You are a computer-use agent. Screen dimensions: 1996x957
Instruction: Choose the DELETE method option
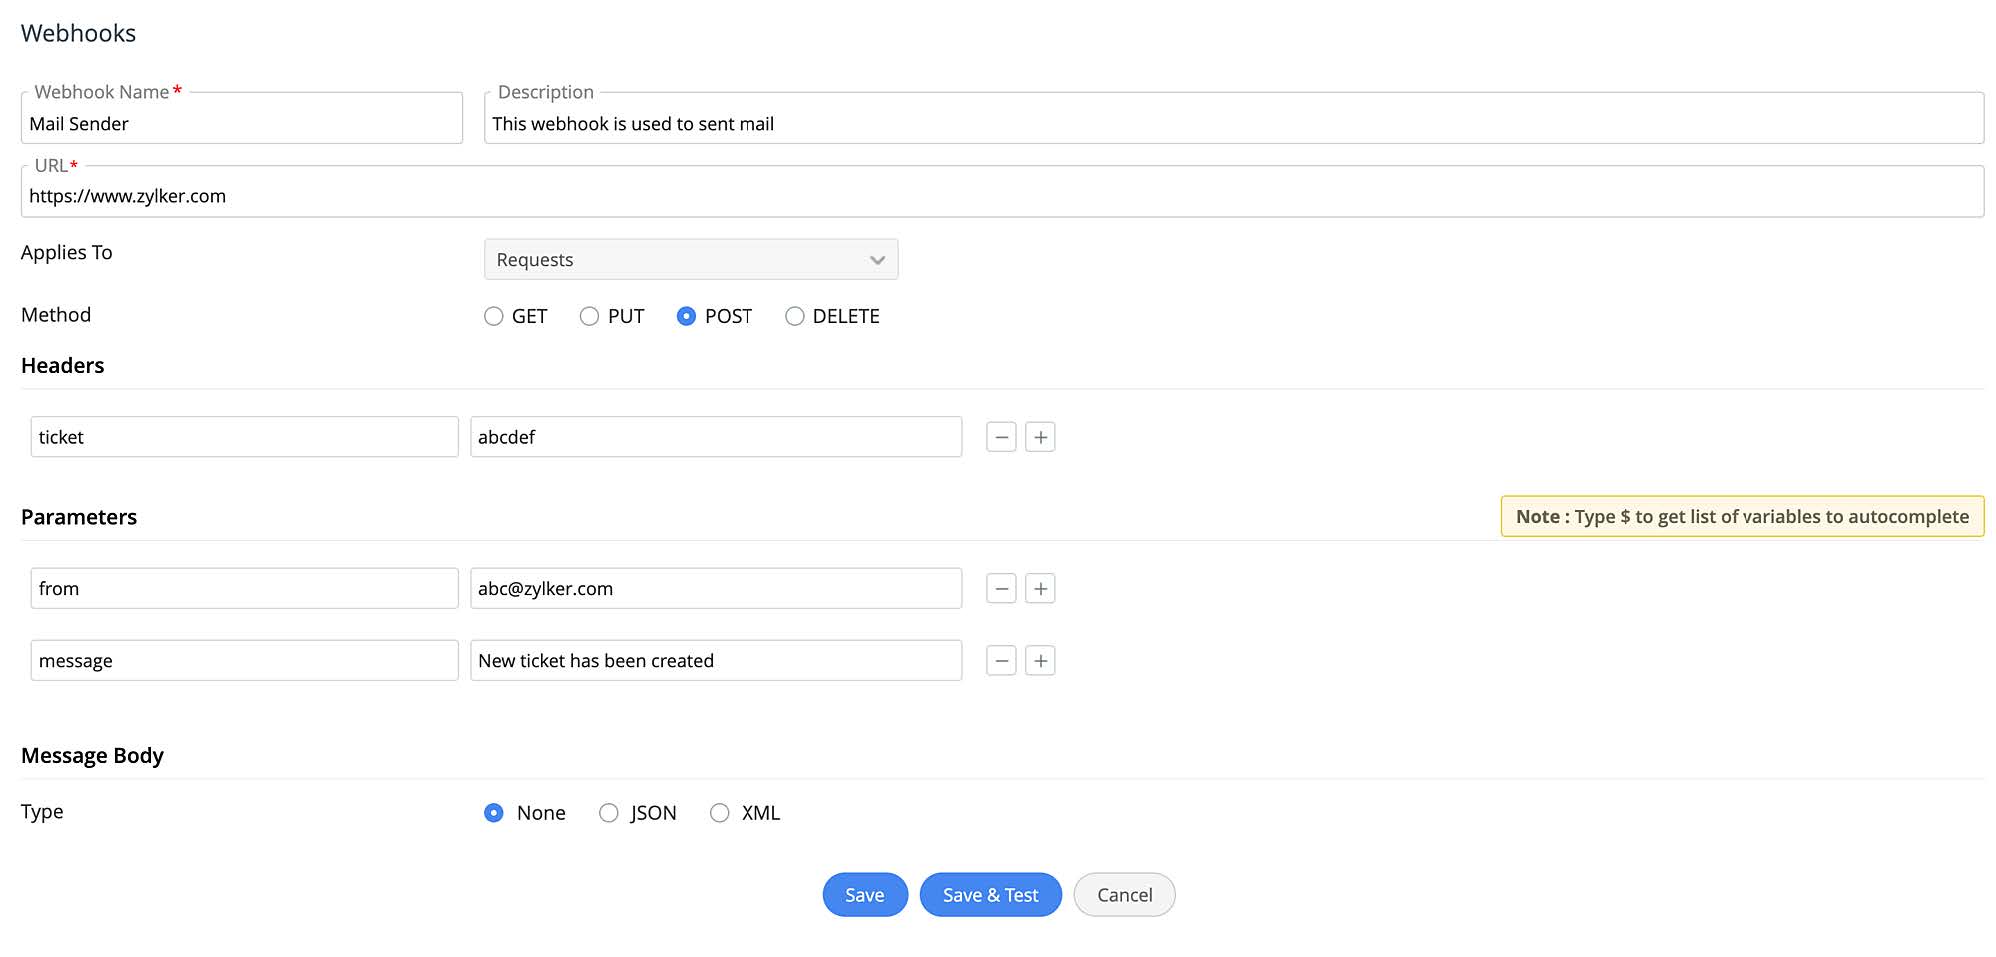(795, 316)
